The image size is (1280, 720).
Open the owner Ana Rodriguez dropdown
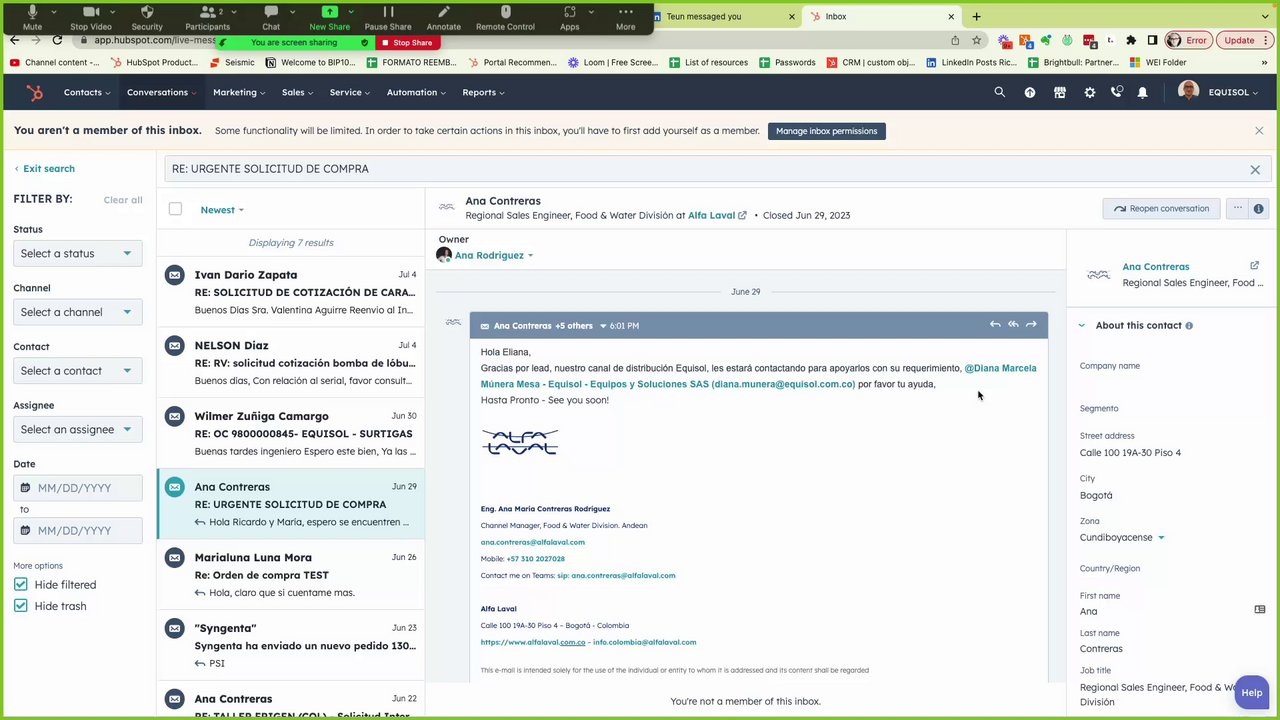pyautogui.click(x=494, y=255)
